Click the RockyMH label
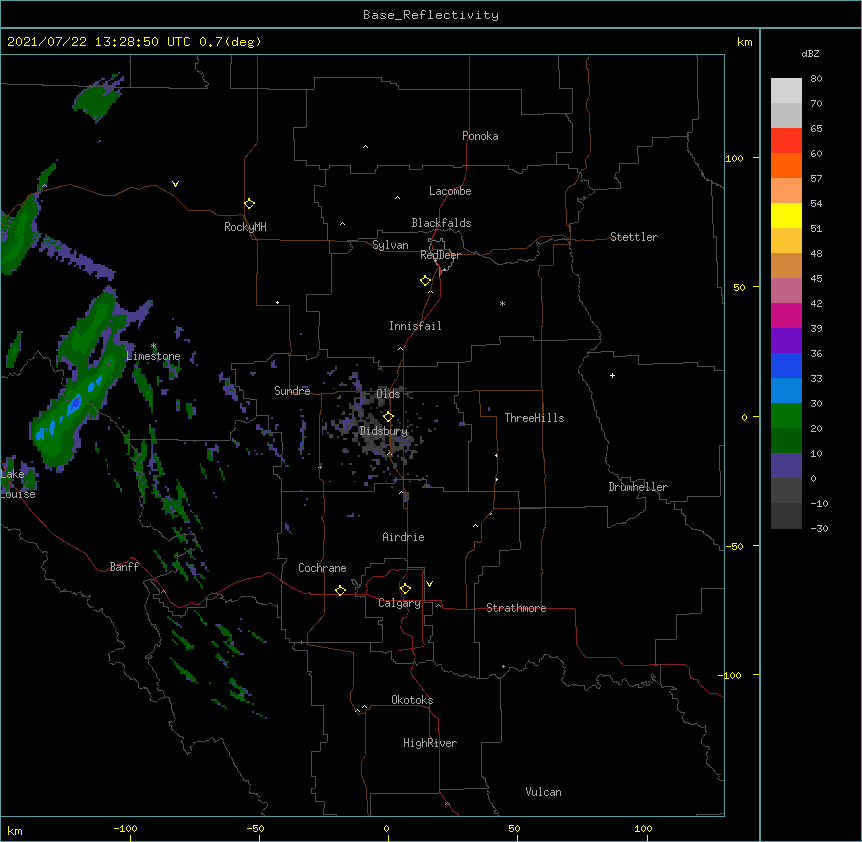The width and height of the screenshot is (862, 842). (x=245, y=227)
